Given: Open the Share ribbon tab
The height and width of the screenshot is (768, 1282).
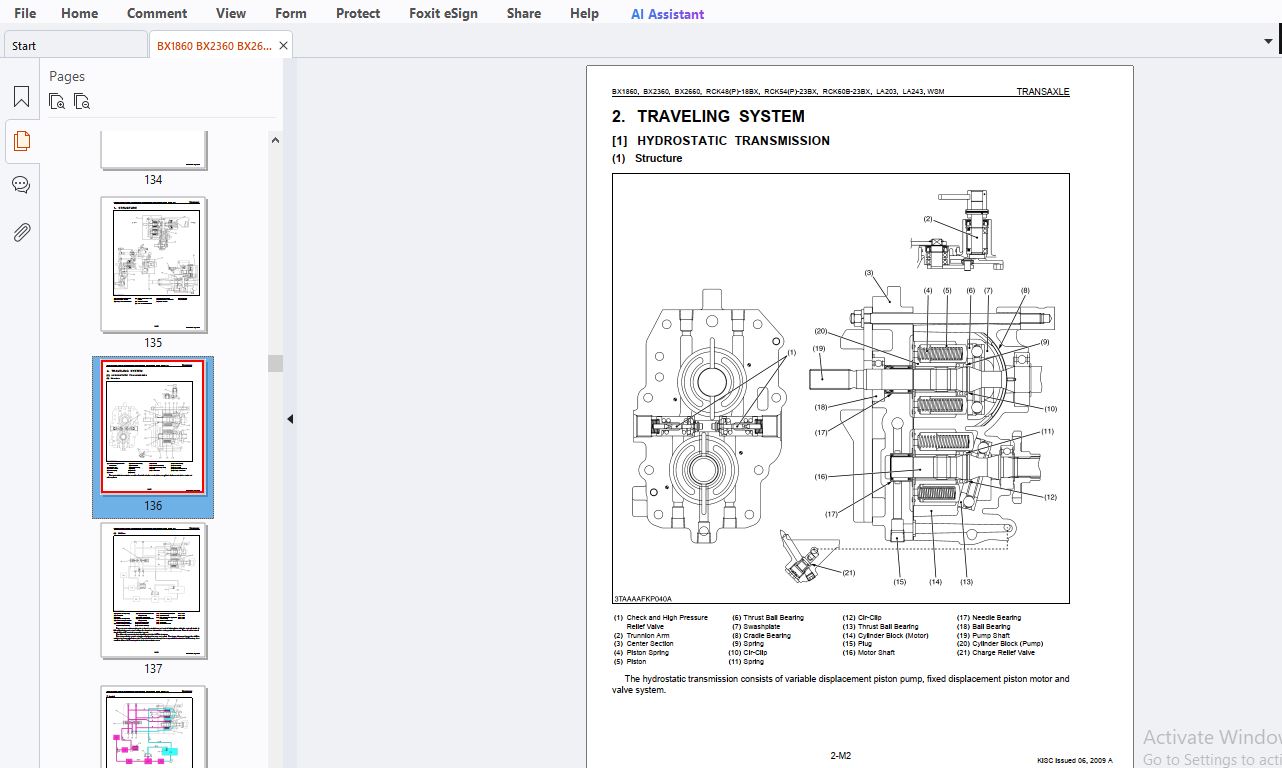Looking at the screenshot, I should click(524, 13).
